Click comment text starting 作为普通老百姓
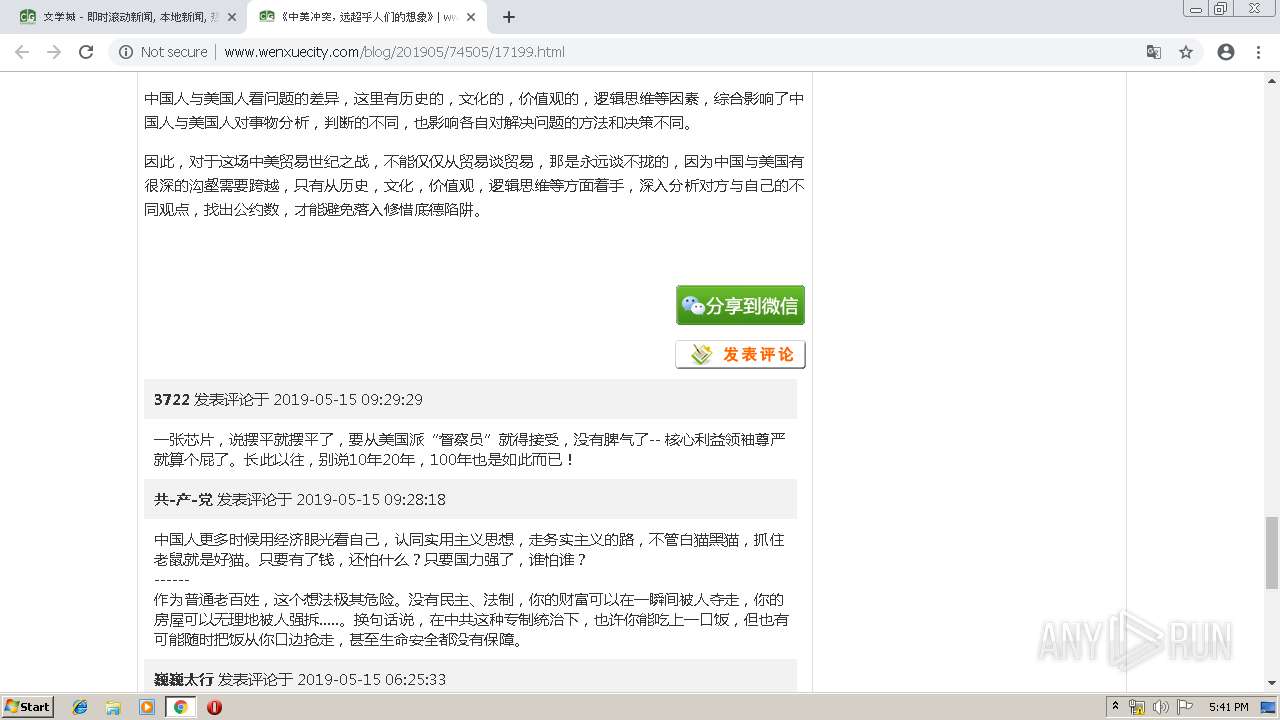1280x720 pixels. pyautogui.click(x=471, y=619)
